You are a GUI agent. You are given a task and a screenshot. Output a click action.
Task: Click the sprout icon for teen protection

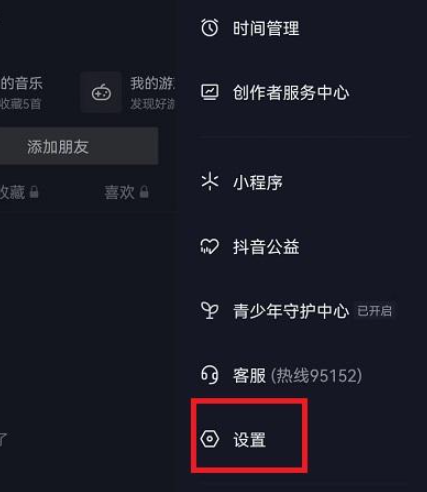pos(210,310)
